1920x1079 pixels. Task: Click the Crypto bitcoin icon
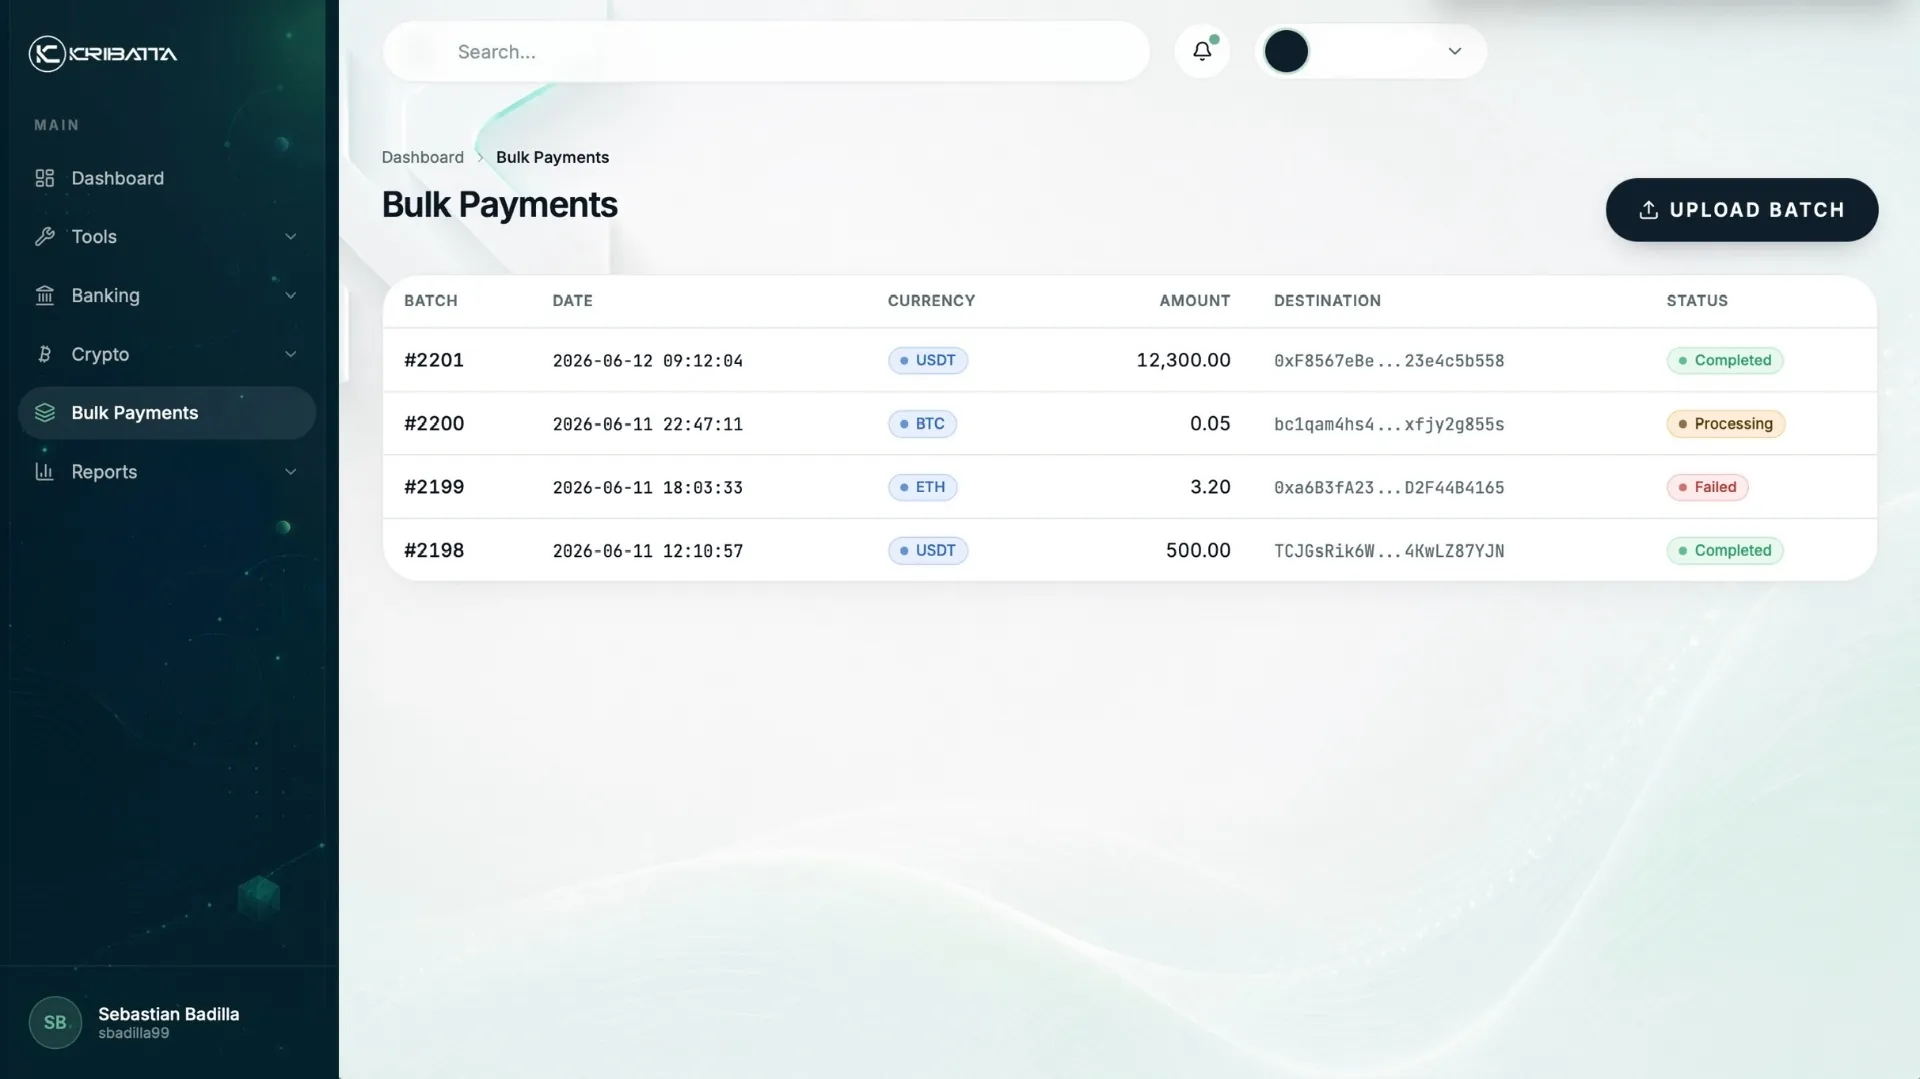click(x=45, y=354)
